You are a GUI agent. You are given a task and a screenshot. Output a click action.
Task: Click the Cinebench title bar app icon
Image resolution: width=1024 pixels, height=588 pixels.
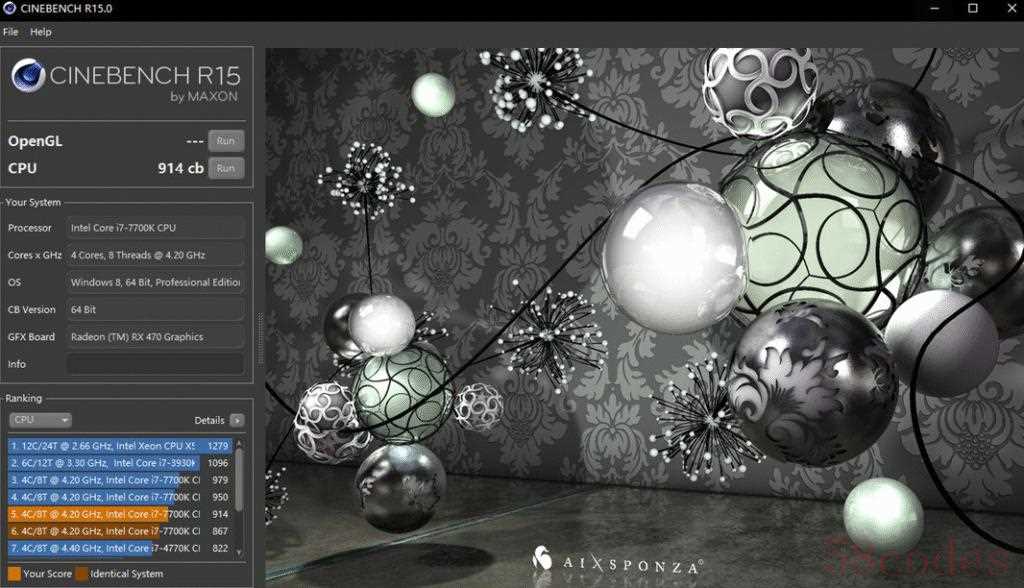[9, 8]
